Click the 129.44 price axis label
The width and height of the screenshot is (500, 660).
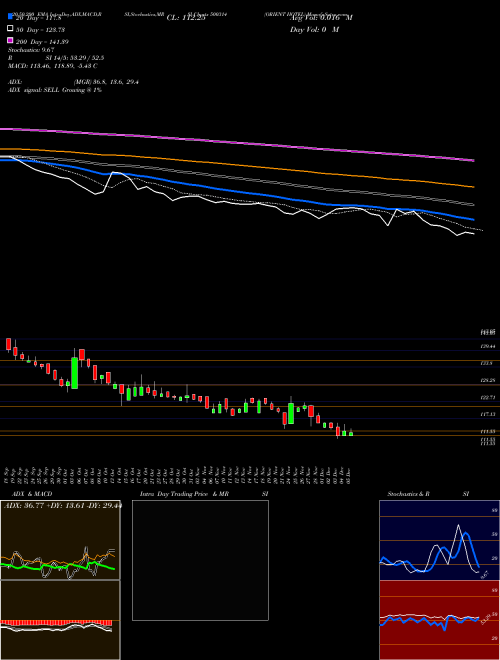[x=487, y=346]
